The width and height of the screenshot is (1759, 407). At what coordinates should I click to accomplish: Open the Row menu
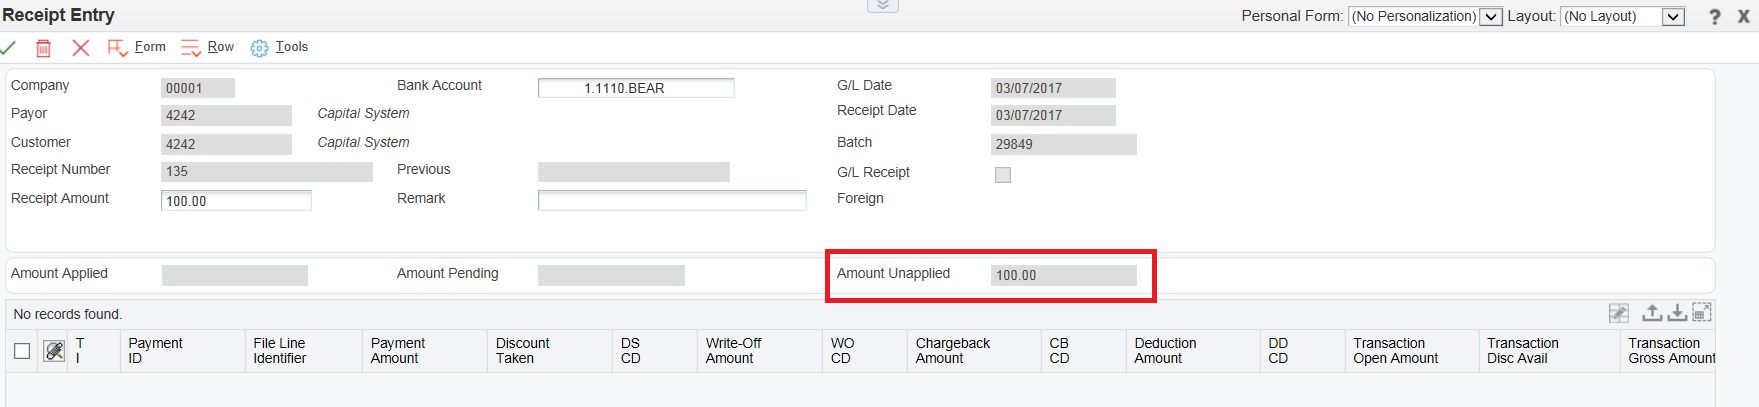[208, 47]
